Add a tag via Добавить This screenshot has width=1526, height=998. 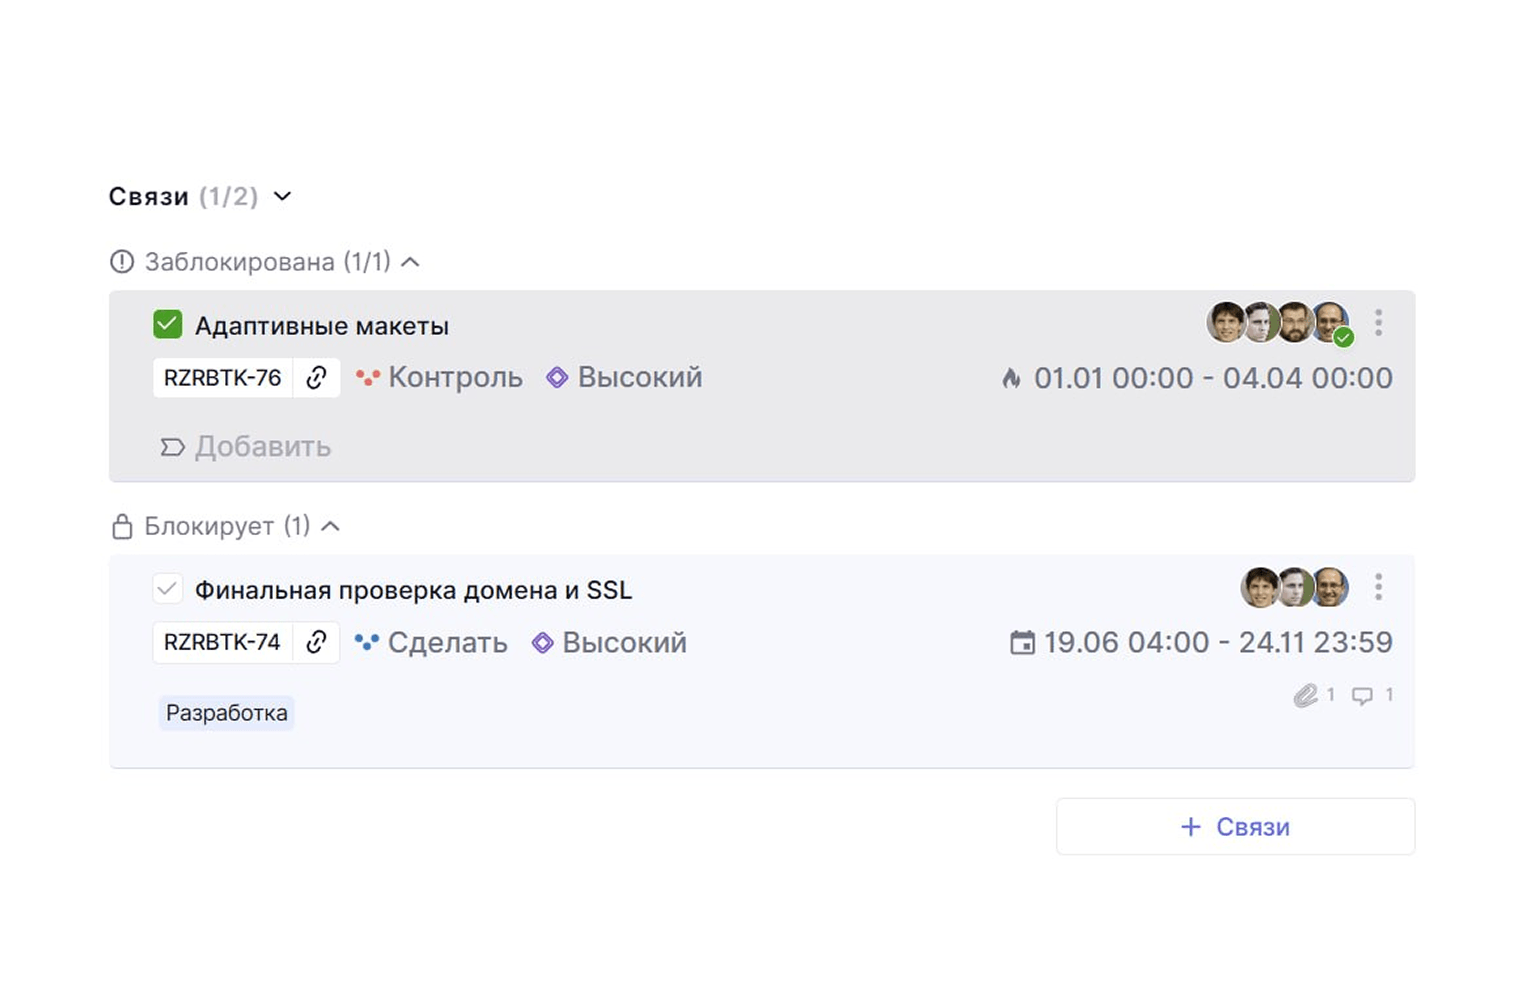pyautogui.click(x=246, y=446)
